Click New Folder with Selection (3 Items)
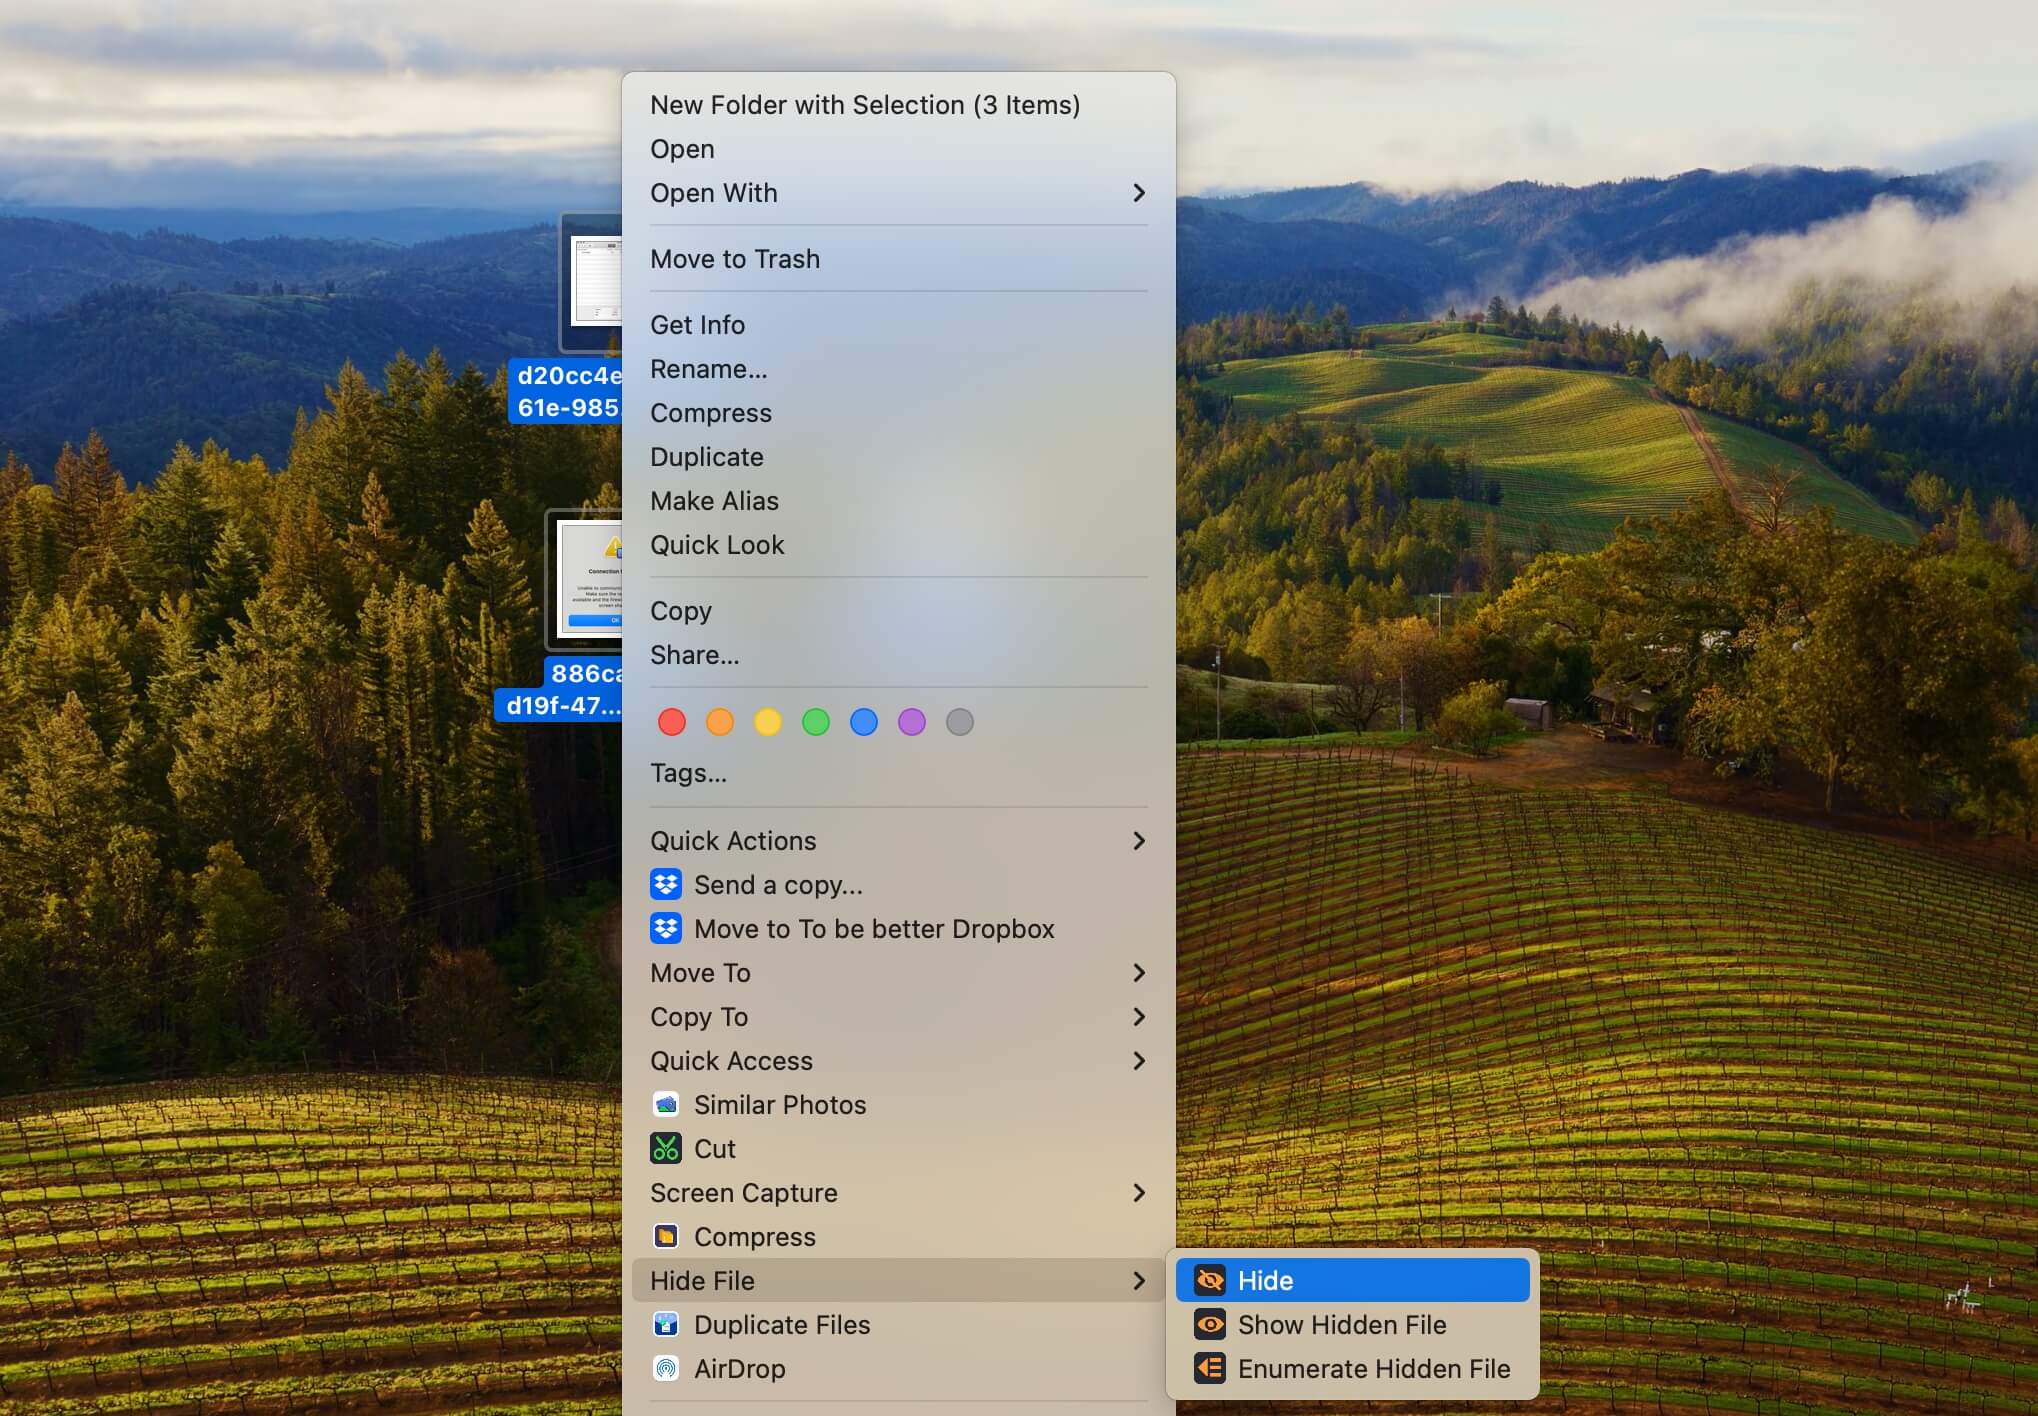This screenshot has width=2038, height=1416. (866, 104)
